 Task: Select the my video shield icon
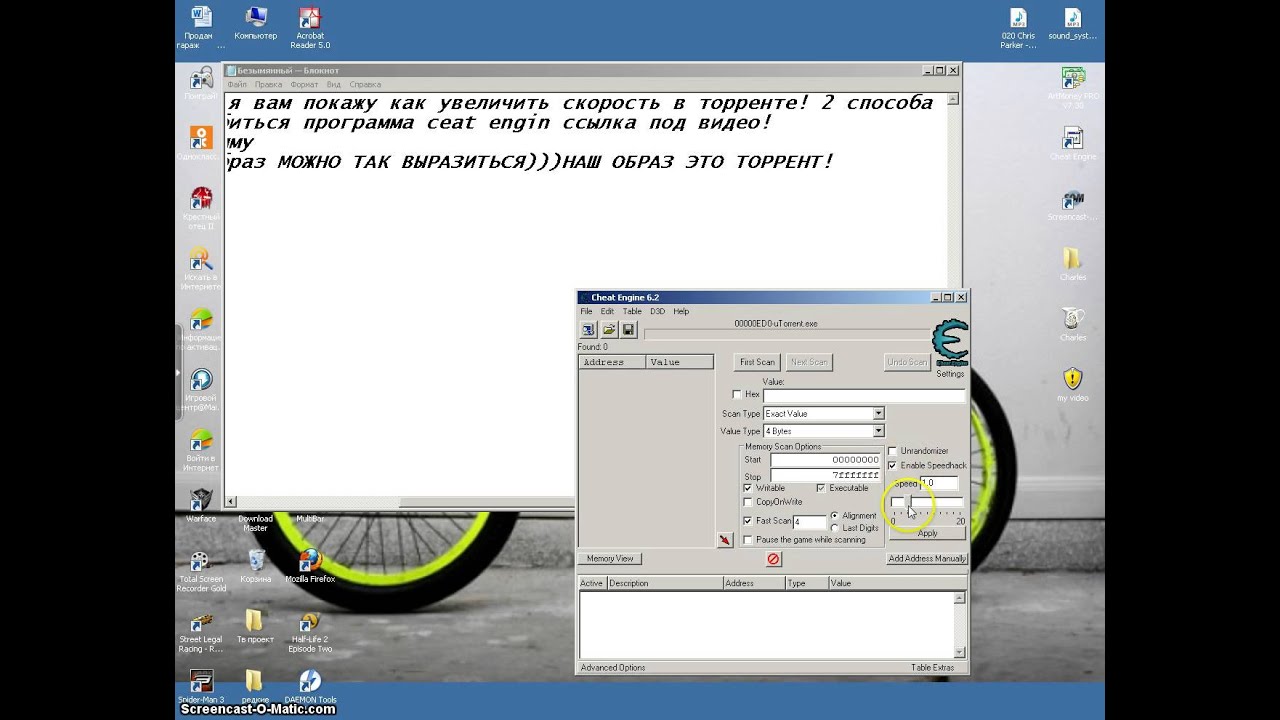coord(1073,379)
